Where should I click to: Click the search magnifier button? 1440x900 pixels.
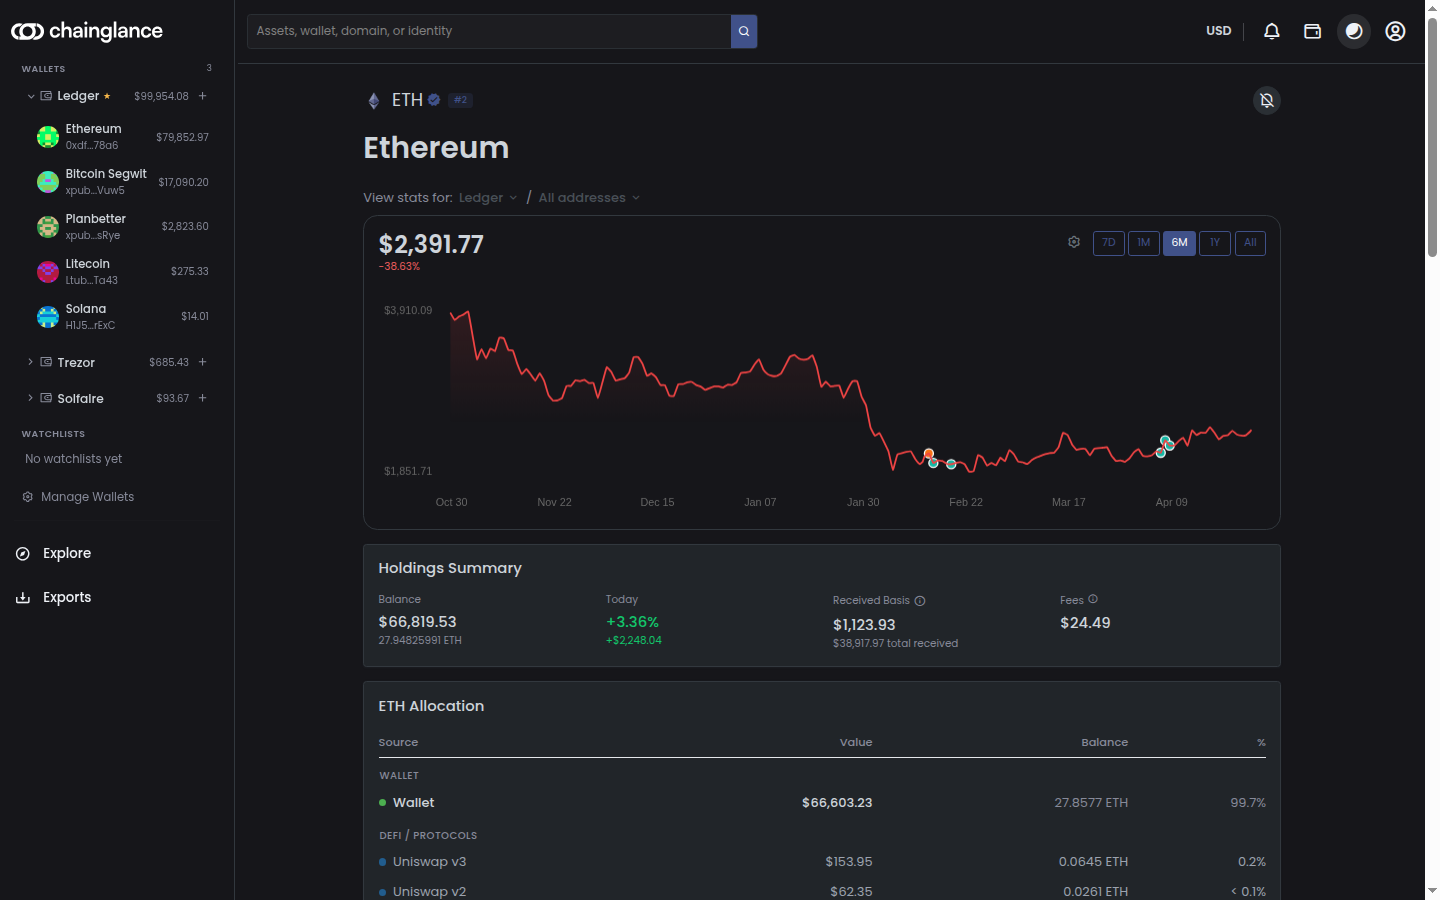click(x=744, y=31)
